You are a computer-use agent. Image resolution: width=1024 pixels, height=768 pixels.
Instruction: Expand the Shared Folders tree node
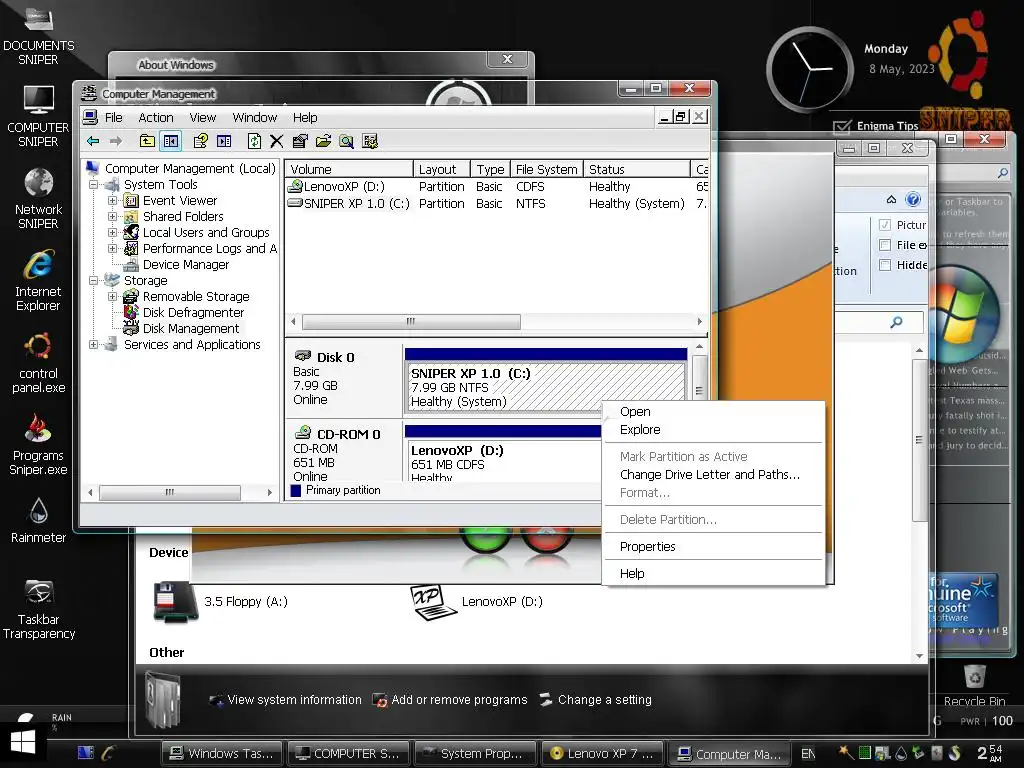pos(112,216)
